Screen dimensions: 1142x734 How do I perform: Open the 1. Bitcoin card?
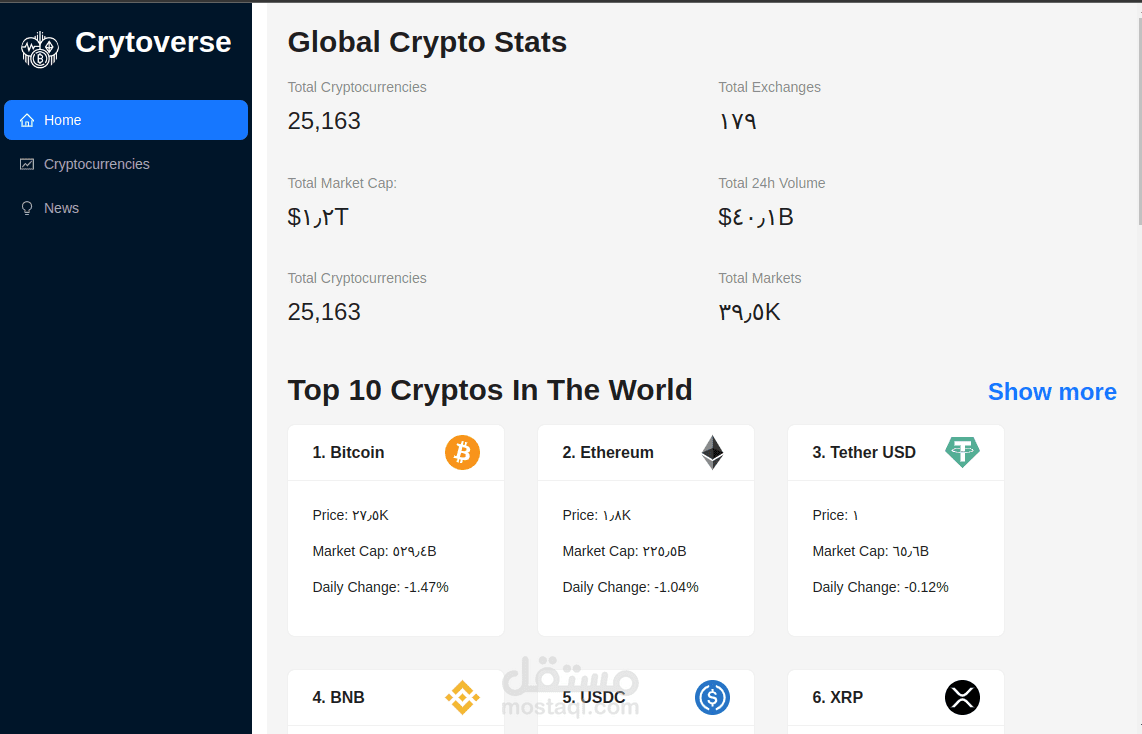tap(395, 530)
